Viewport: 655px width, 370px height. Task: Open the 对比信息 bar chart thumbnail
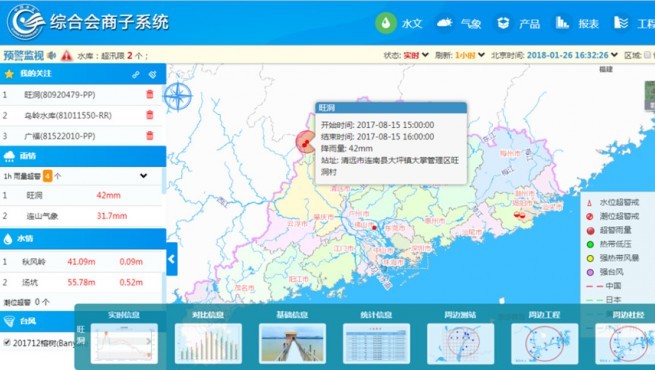click(x=208, y=343)
